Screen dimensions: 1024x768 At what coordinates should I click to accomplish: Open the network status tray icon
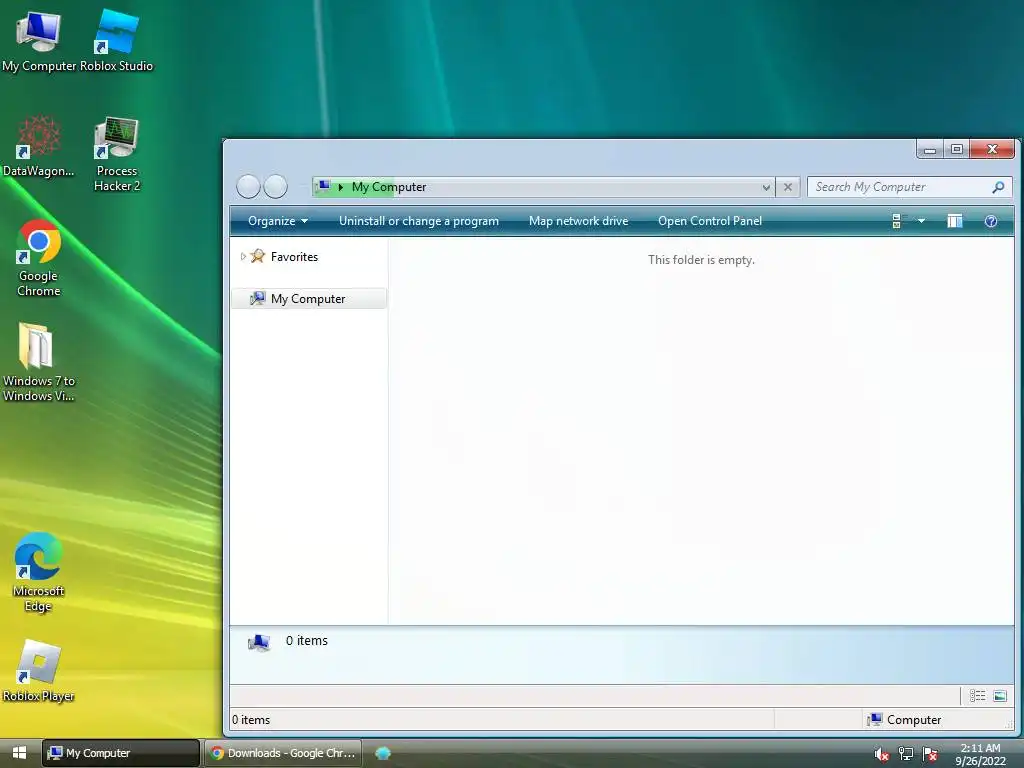point(905,754)
